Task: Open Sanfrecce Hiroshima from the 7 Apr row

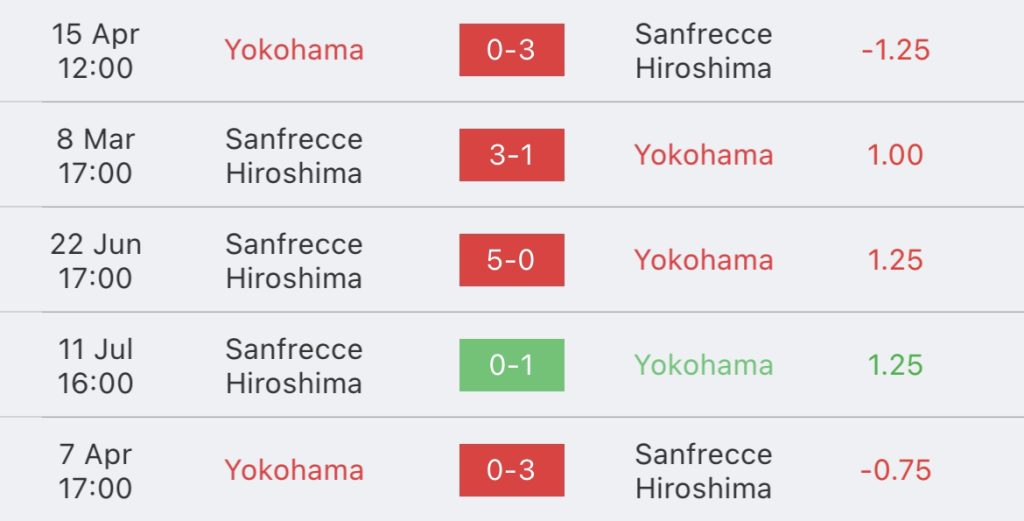Action: (x=703, y=471)
